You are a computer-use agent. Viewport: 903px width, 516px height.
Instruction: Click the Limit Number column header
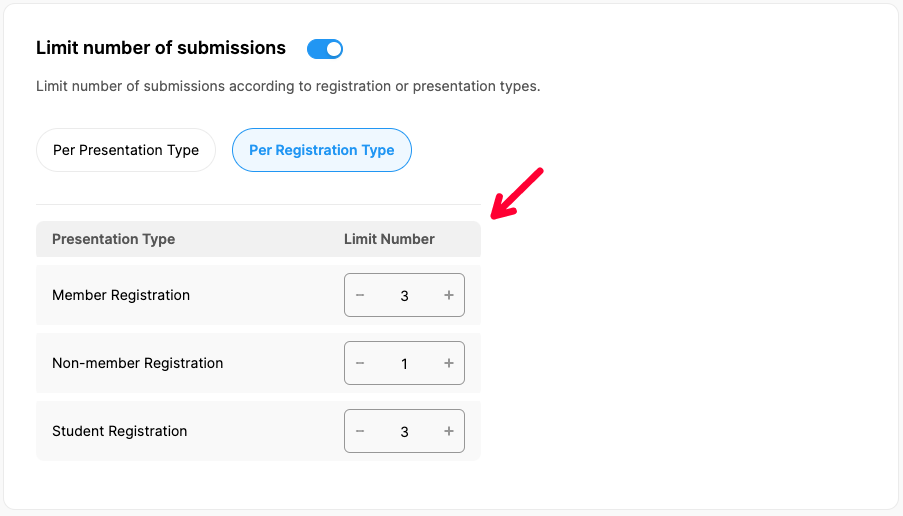point(389,239)
